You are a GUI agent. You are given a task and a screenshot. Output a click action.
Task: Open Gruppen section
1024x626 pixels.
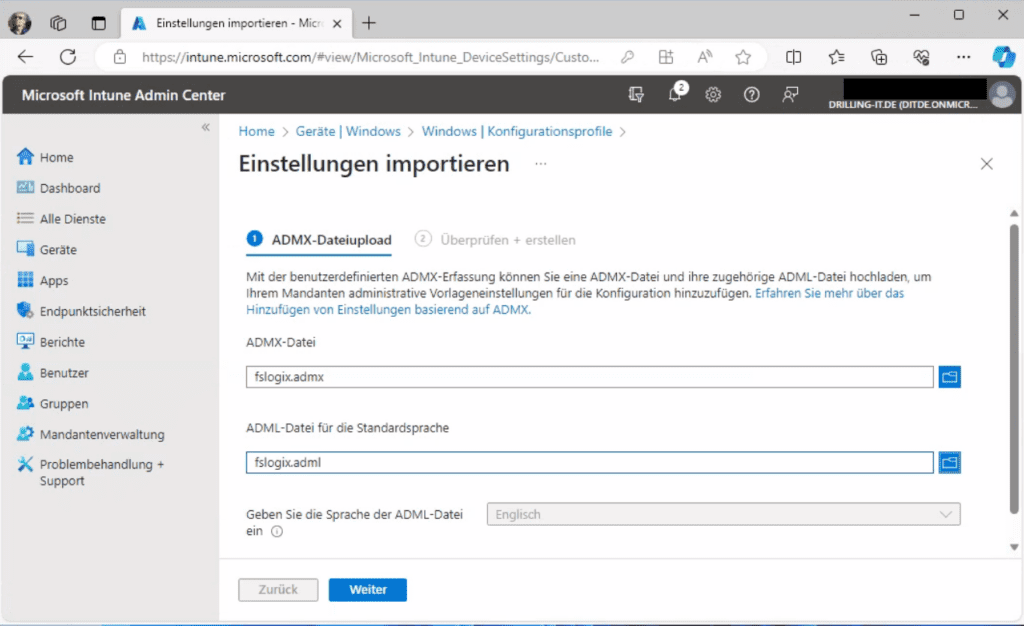point(52,403)
